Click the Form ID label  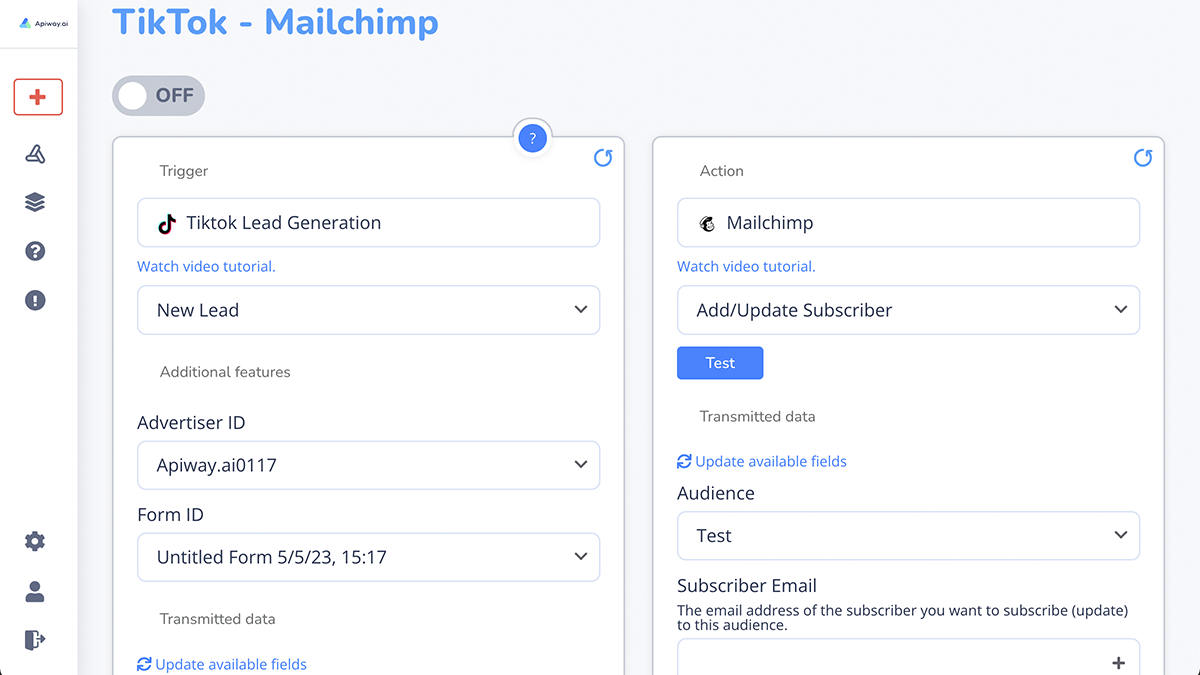coord(170,515)
